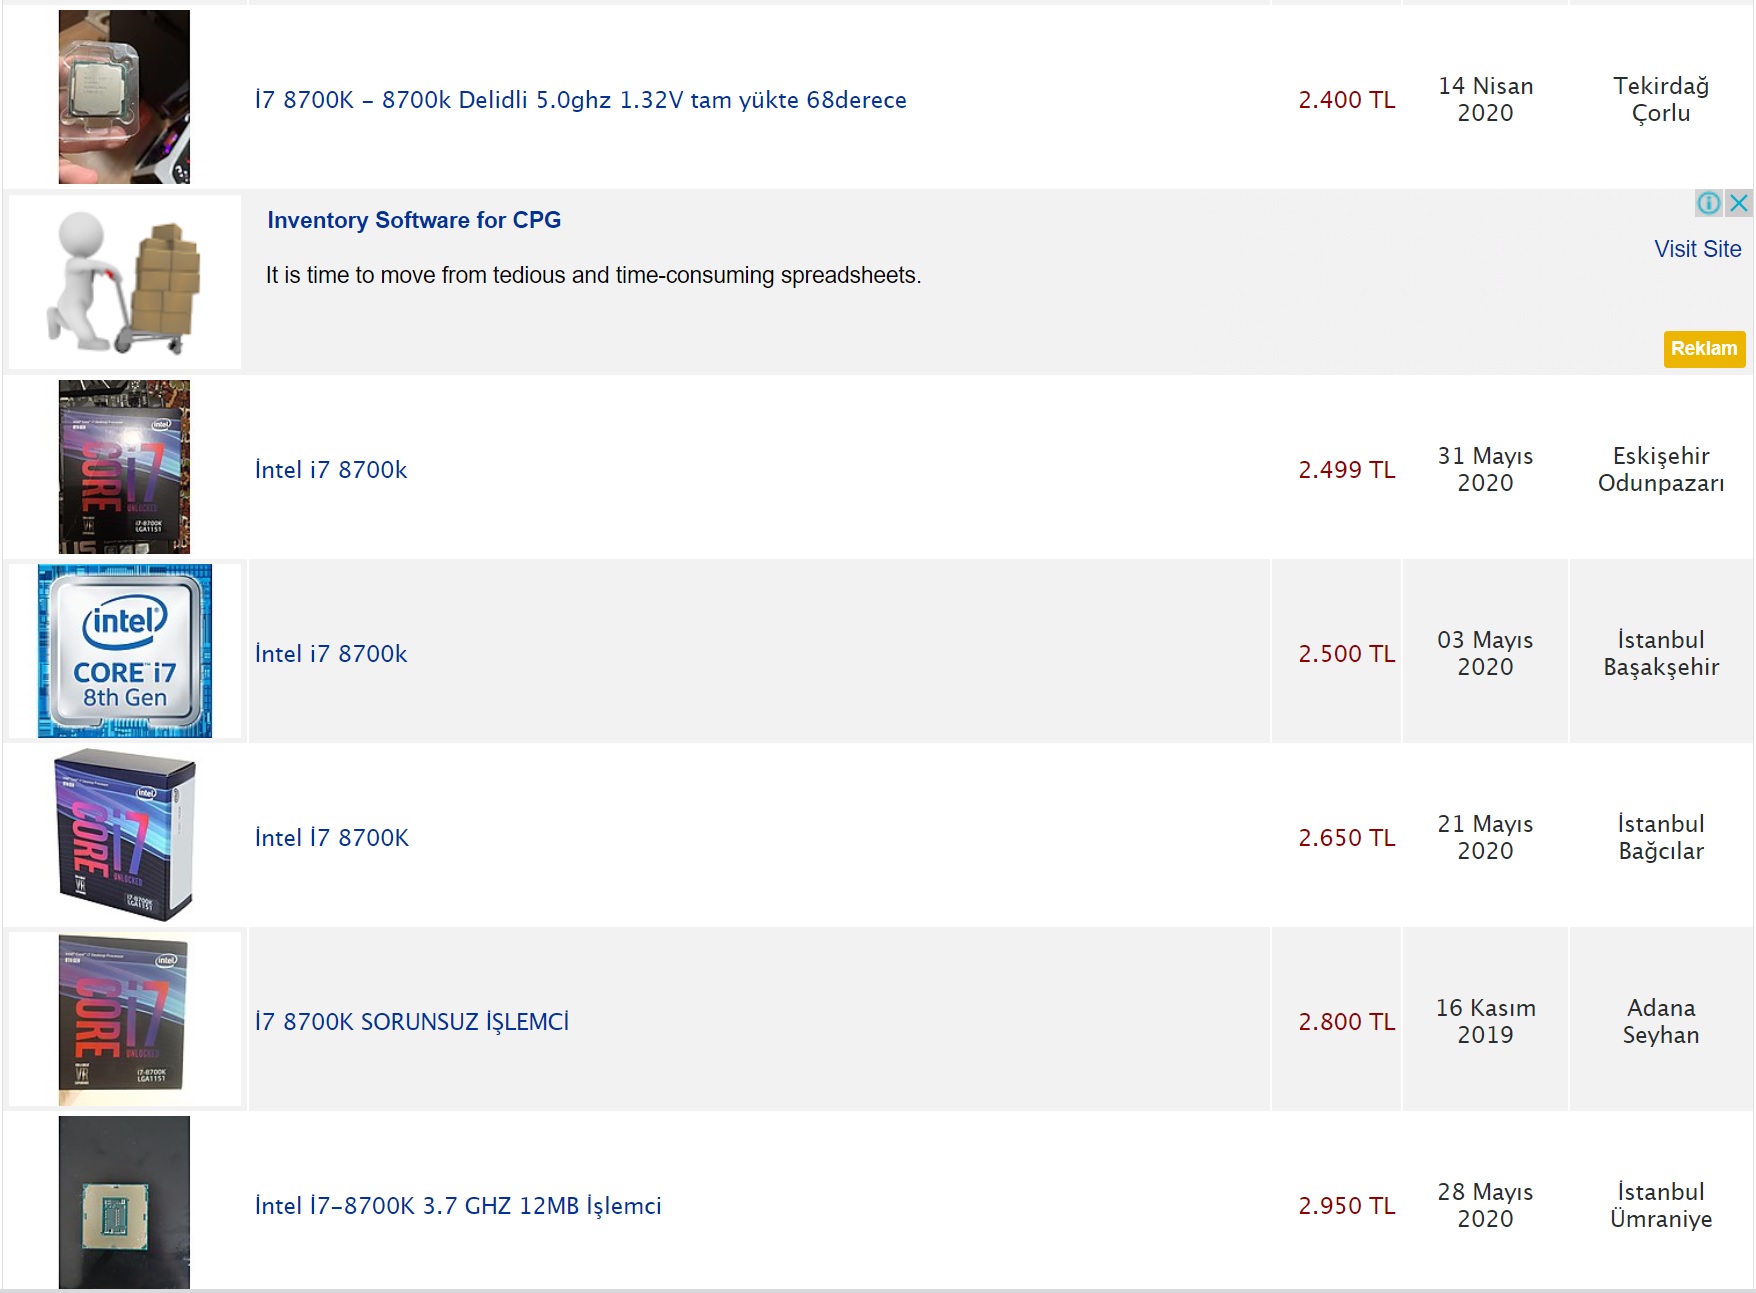Click the bare CPU chip thumbnail

(124, 1203)
